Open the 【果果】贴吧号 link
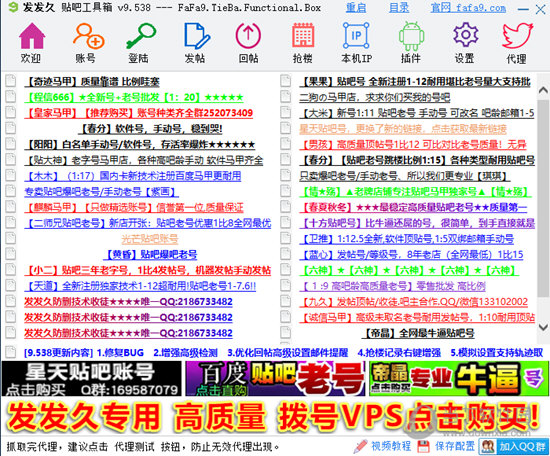 pos(415,82)
